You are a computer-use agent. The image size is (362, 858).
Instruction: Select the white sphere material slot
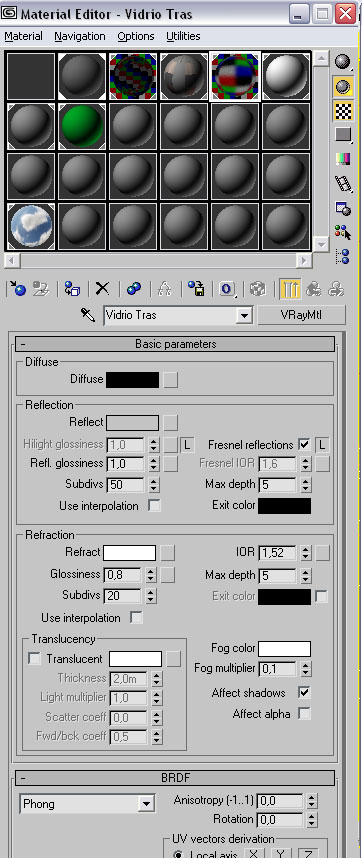pos(287,76)
